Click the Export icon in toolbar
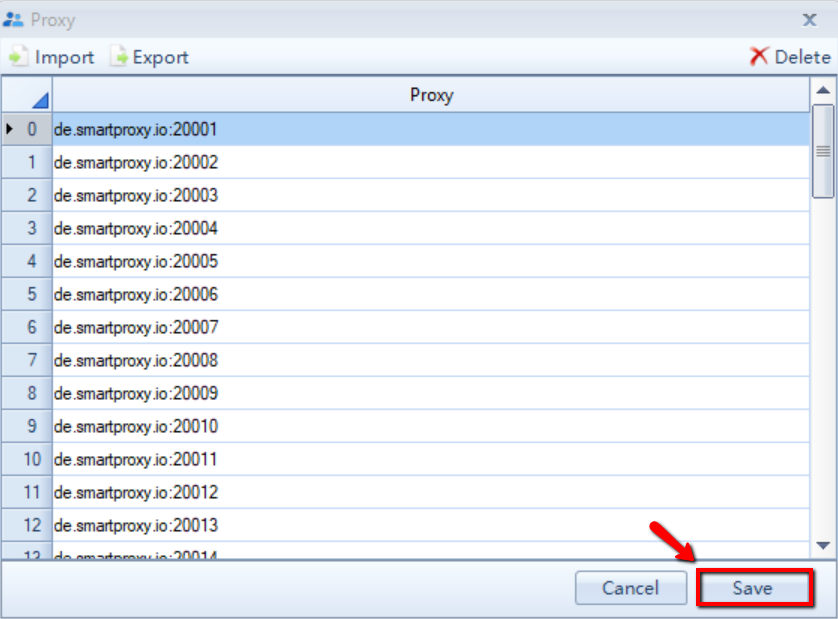This screenshot has height=619, width=838. coord(119,56)
